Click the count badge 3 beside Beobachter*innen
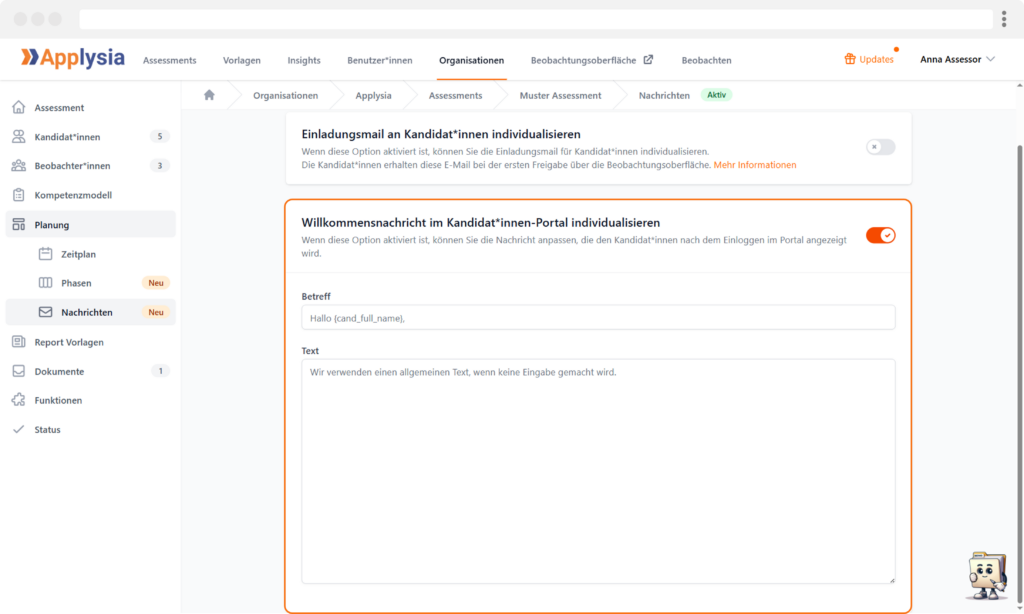This screenshot has height=614, width=1024. [x=159, y=165]
